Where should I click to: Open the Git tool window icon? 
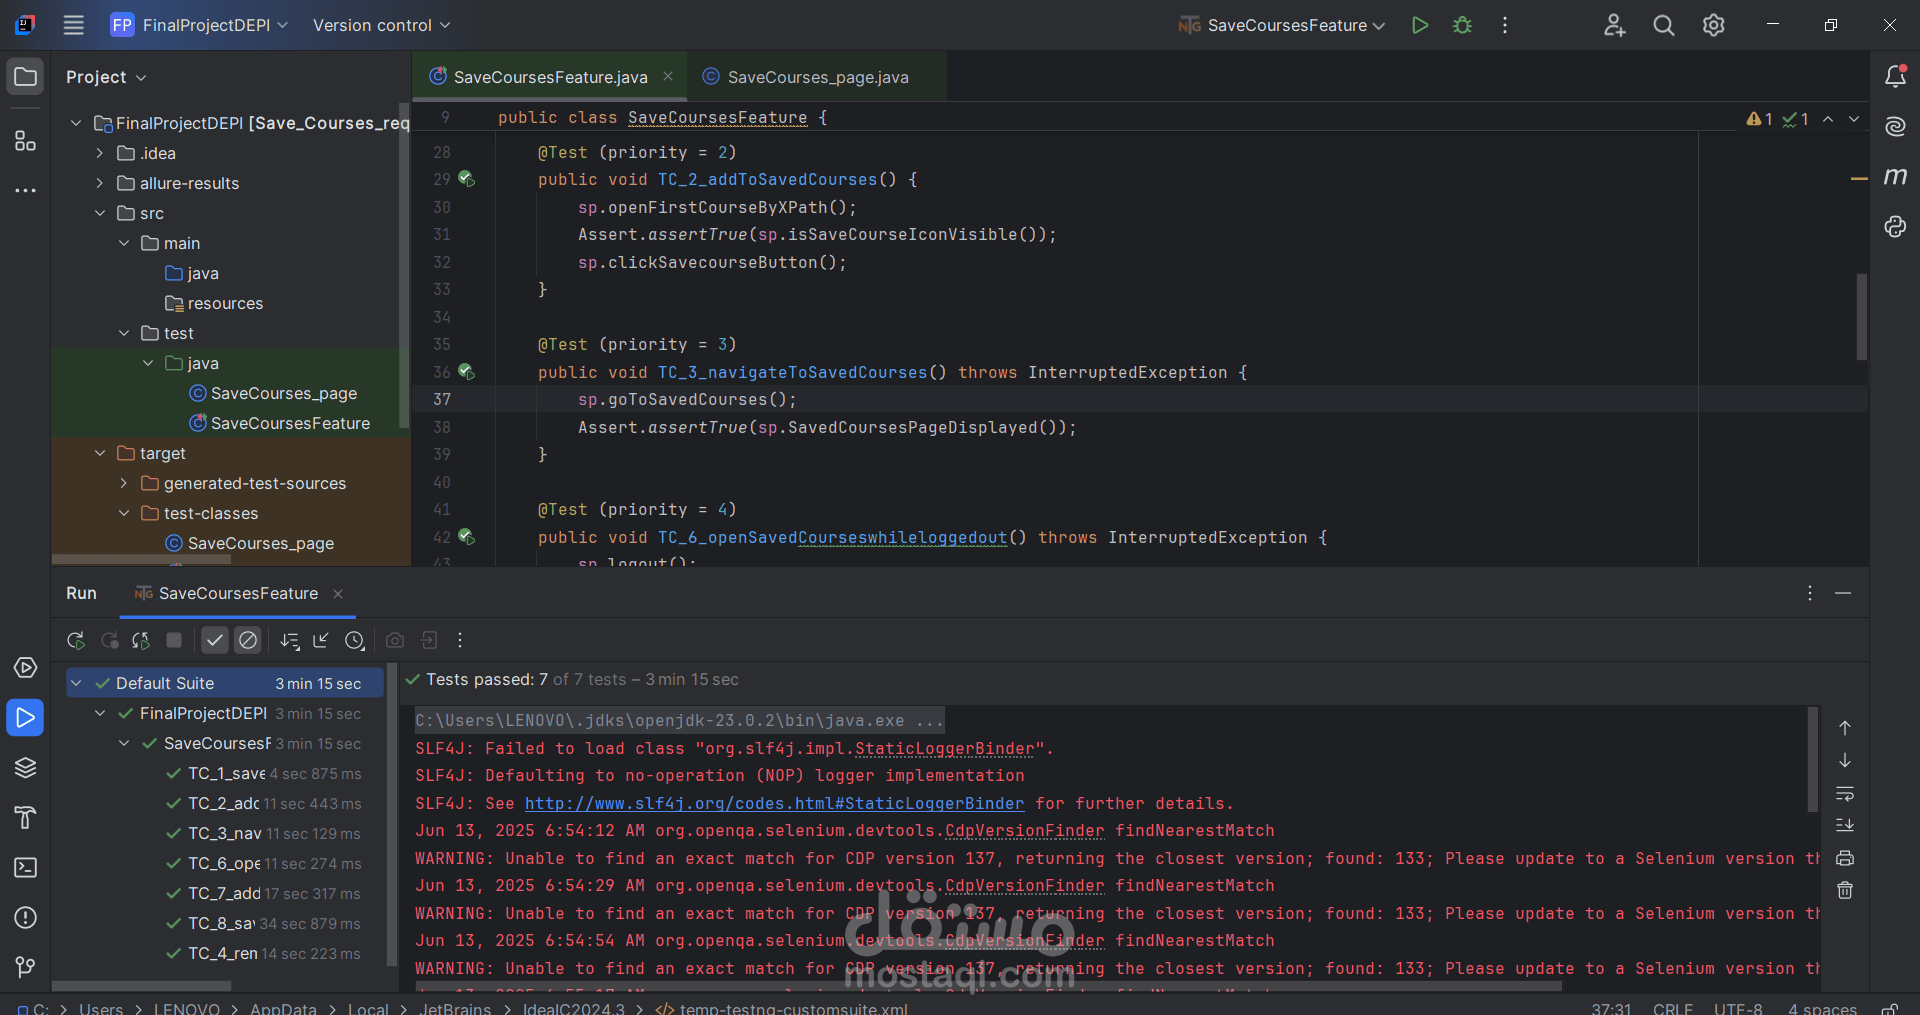click(x=26, y=967)
